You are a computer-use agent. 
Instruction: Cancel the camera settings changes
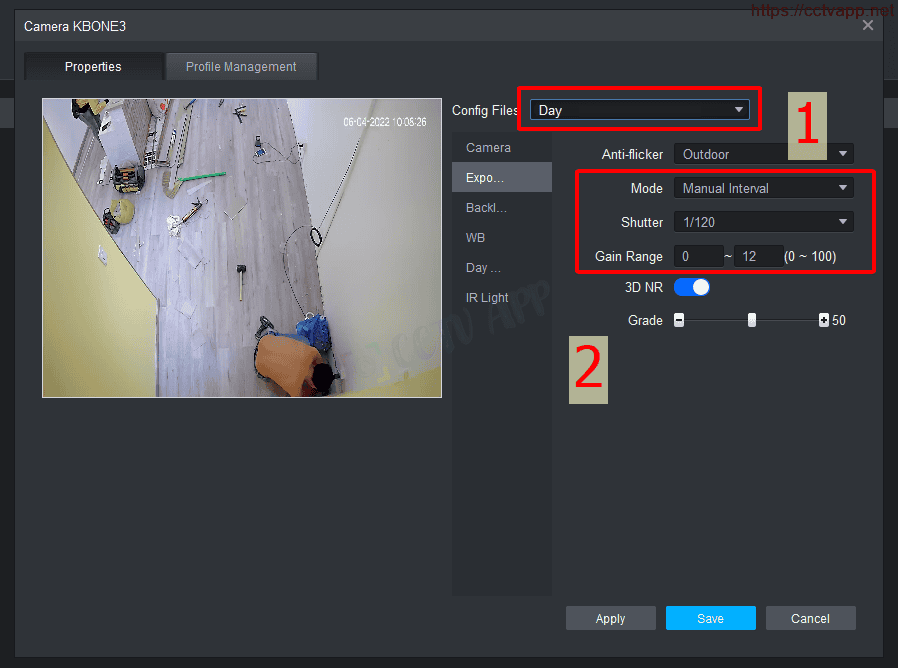pos(810,619)
